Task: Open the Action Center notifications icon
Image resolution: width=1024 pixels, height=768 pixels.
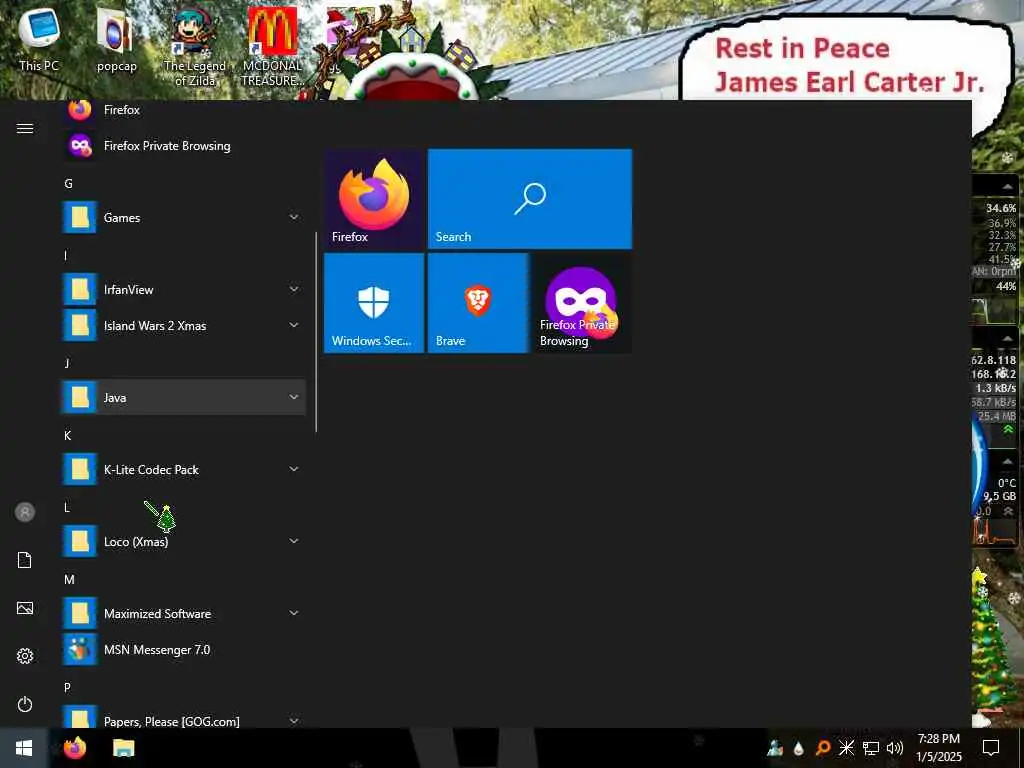Action: [991, 748]
